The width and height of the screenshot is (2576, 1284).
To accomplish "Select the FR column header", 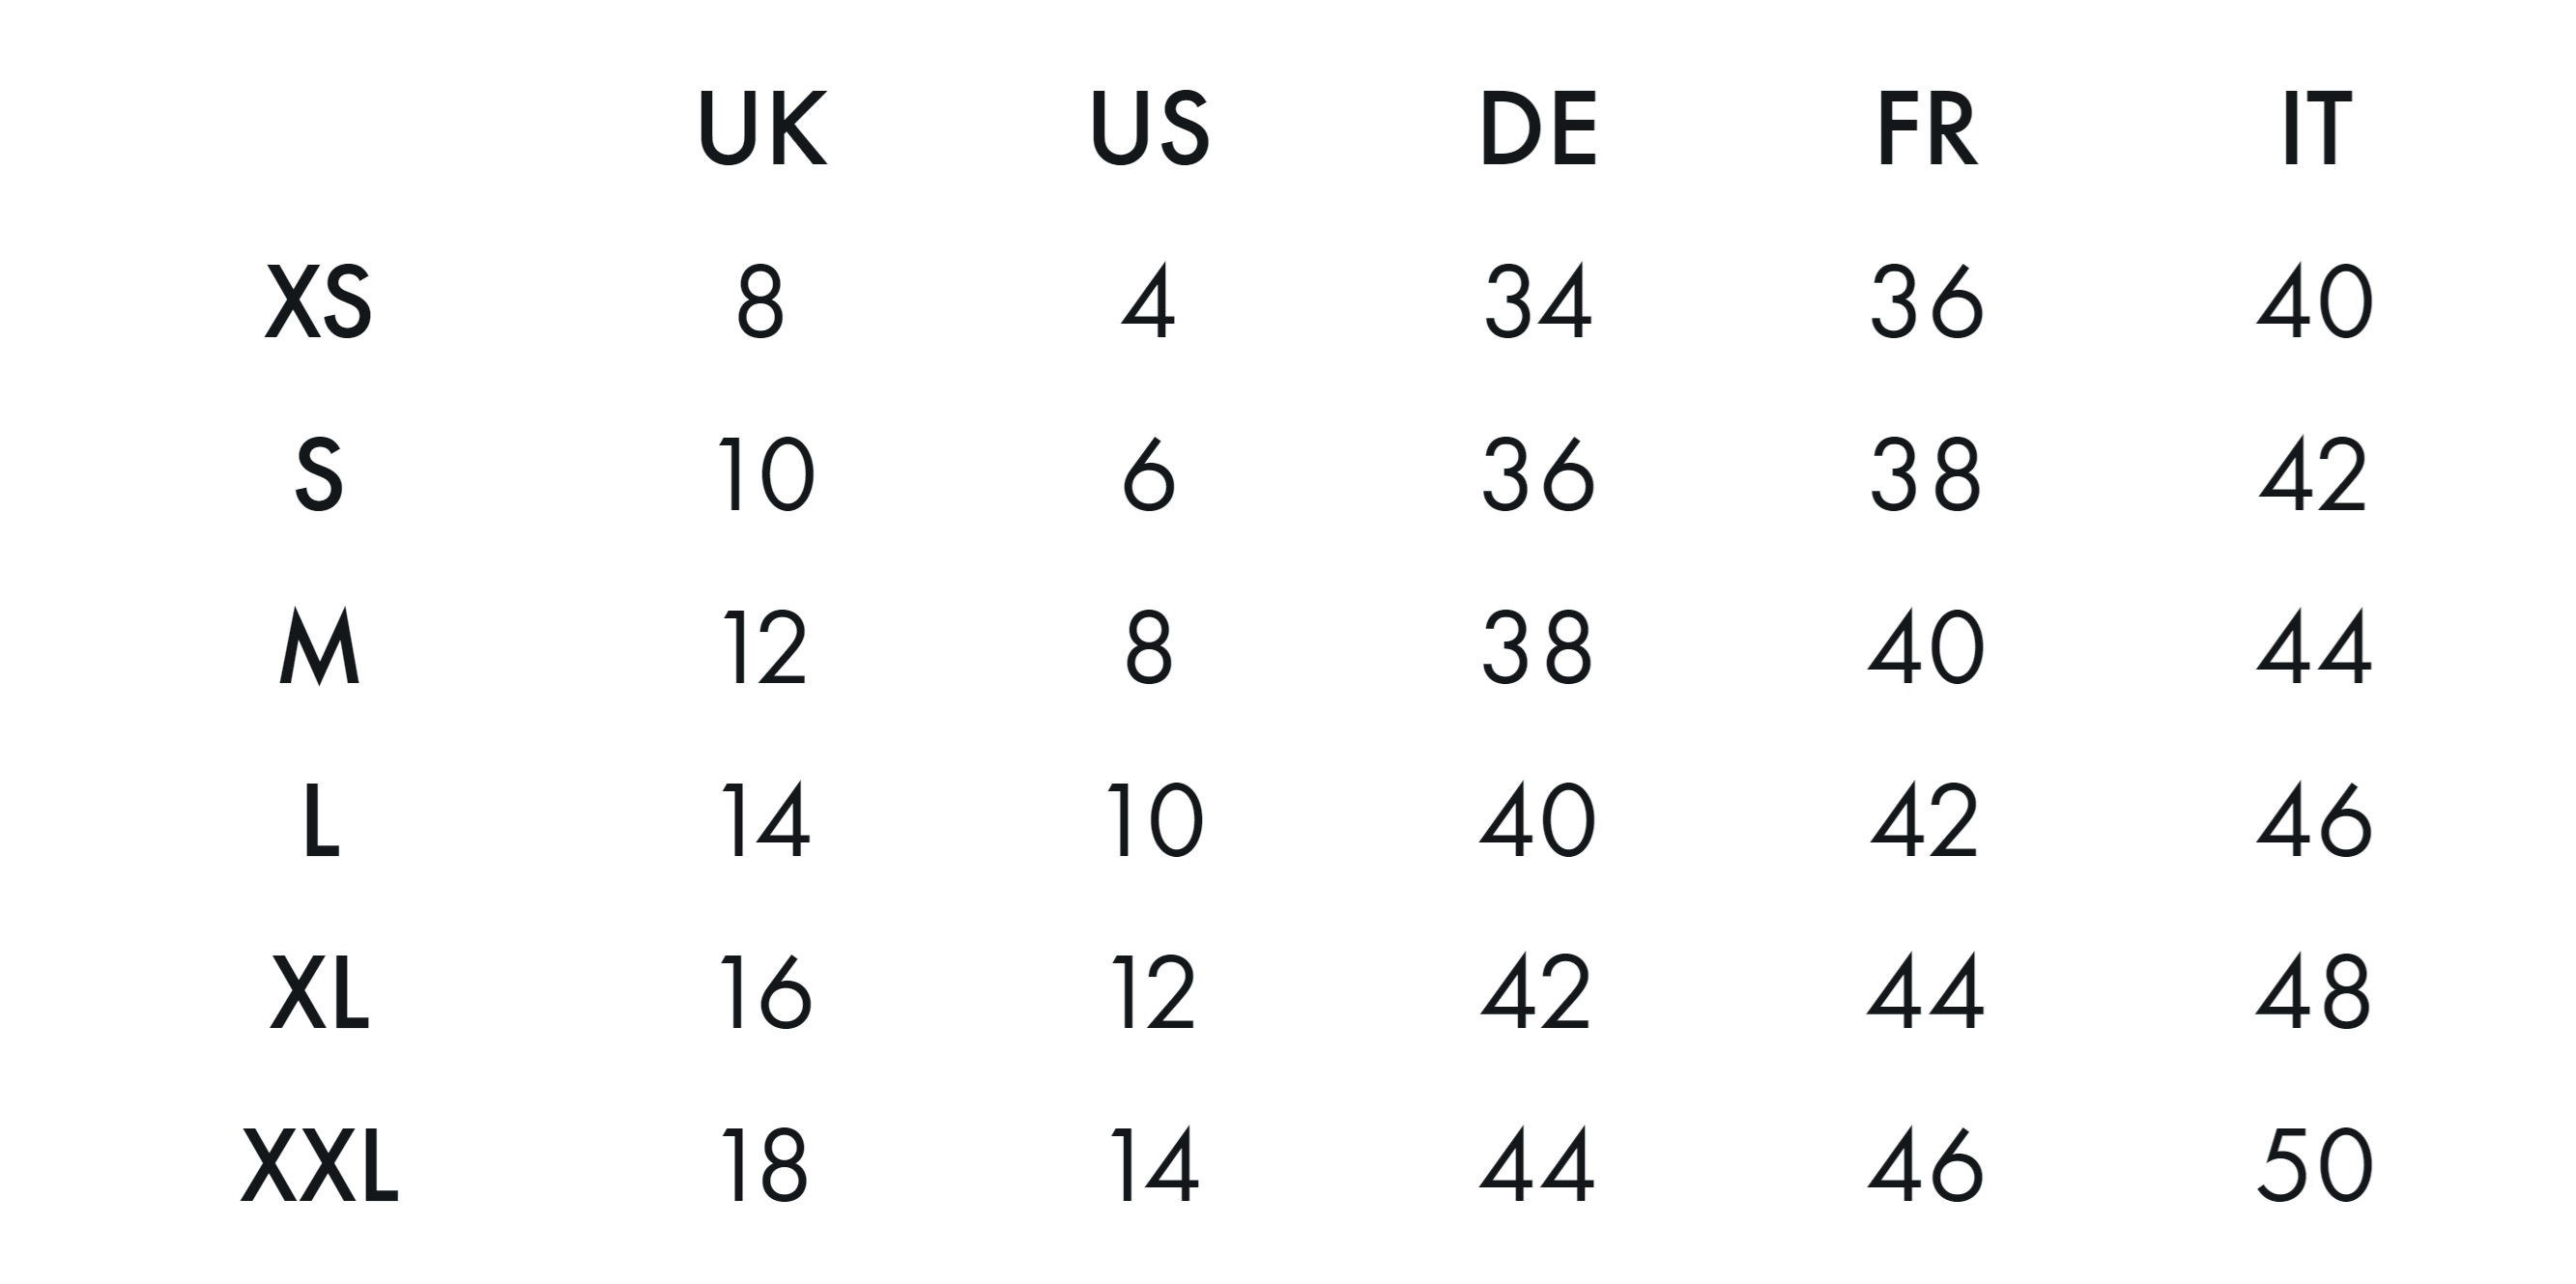I will [x=1927, y=129].
